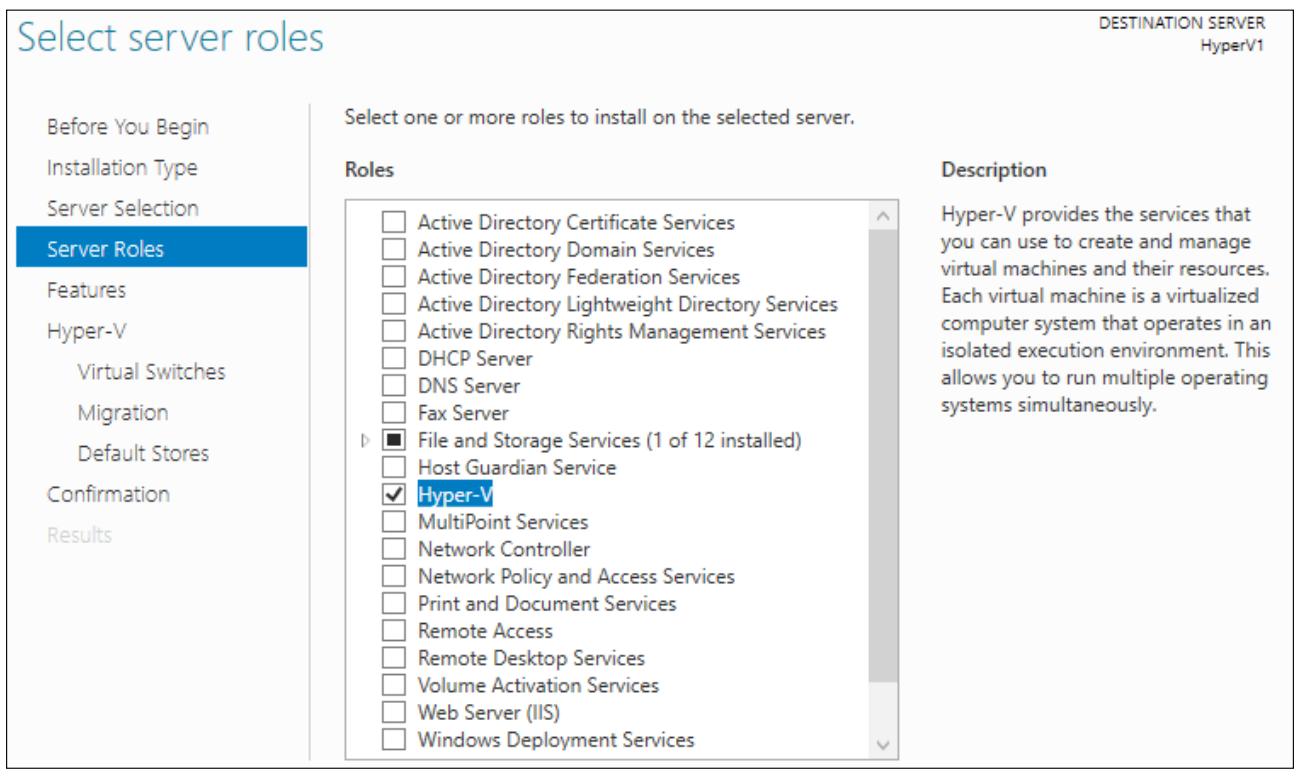This screenshot has height=777, width=1300.
Task: Check Active Directory Rights Management Services
Action: point(395,331)
